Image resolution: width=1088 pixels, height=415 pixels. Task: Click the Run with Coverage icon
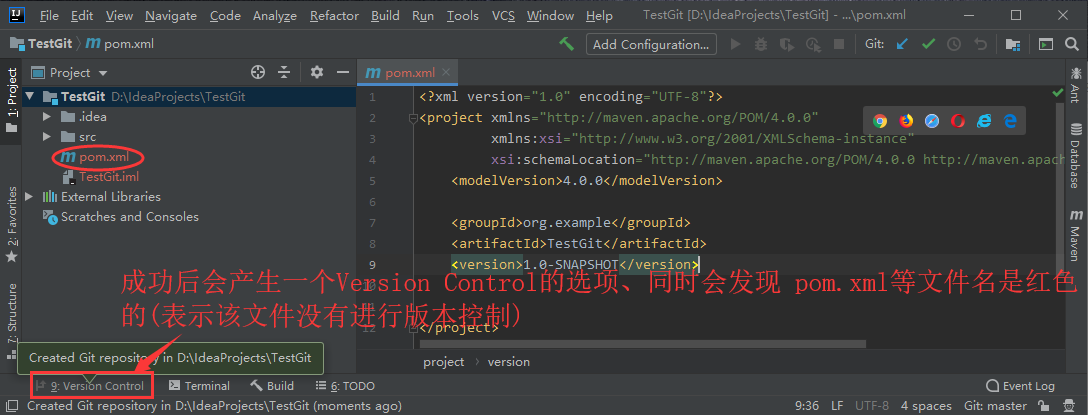pos(786,44)
